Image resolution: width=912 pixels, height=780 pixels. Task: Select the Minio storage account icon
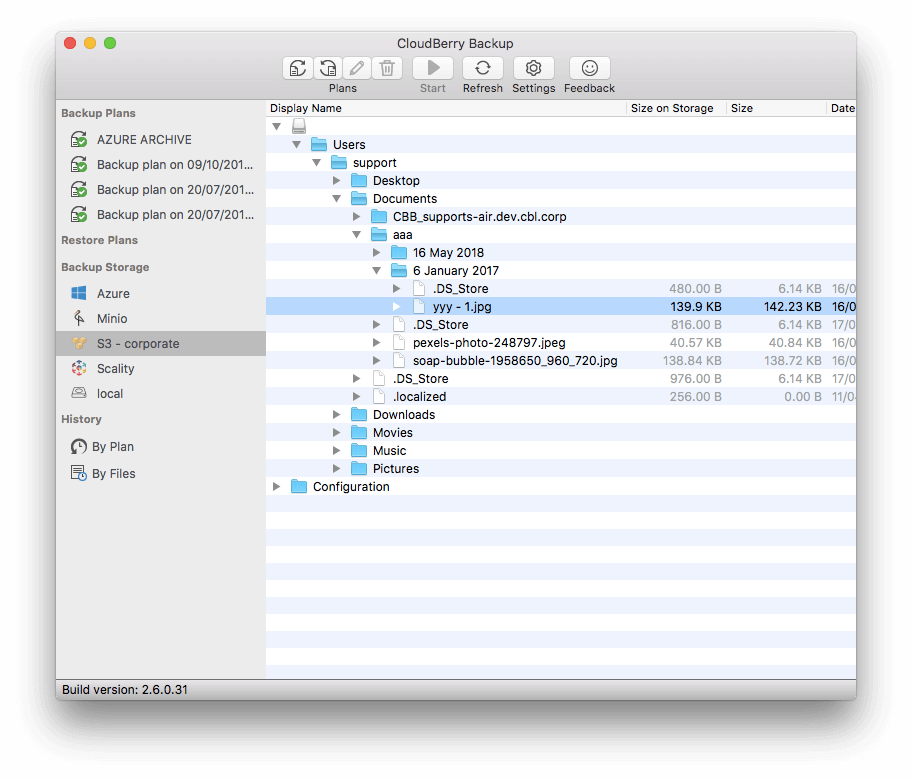(x=79, y=318)
